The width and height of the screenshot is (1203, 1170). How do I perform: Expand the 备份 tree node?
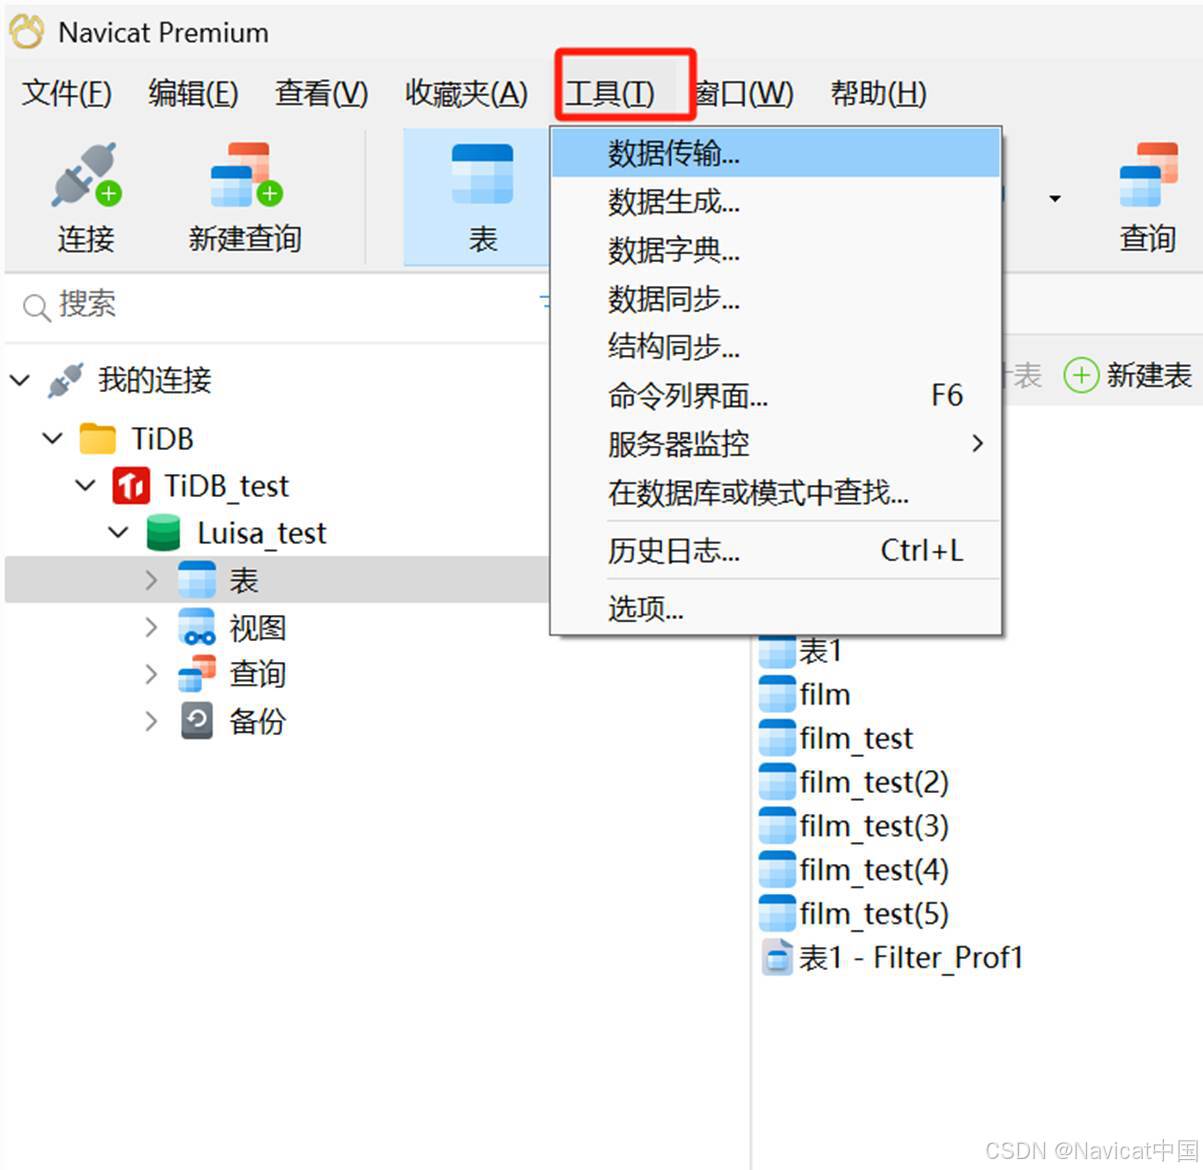pos(151,721)
